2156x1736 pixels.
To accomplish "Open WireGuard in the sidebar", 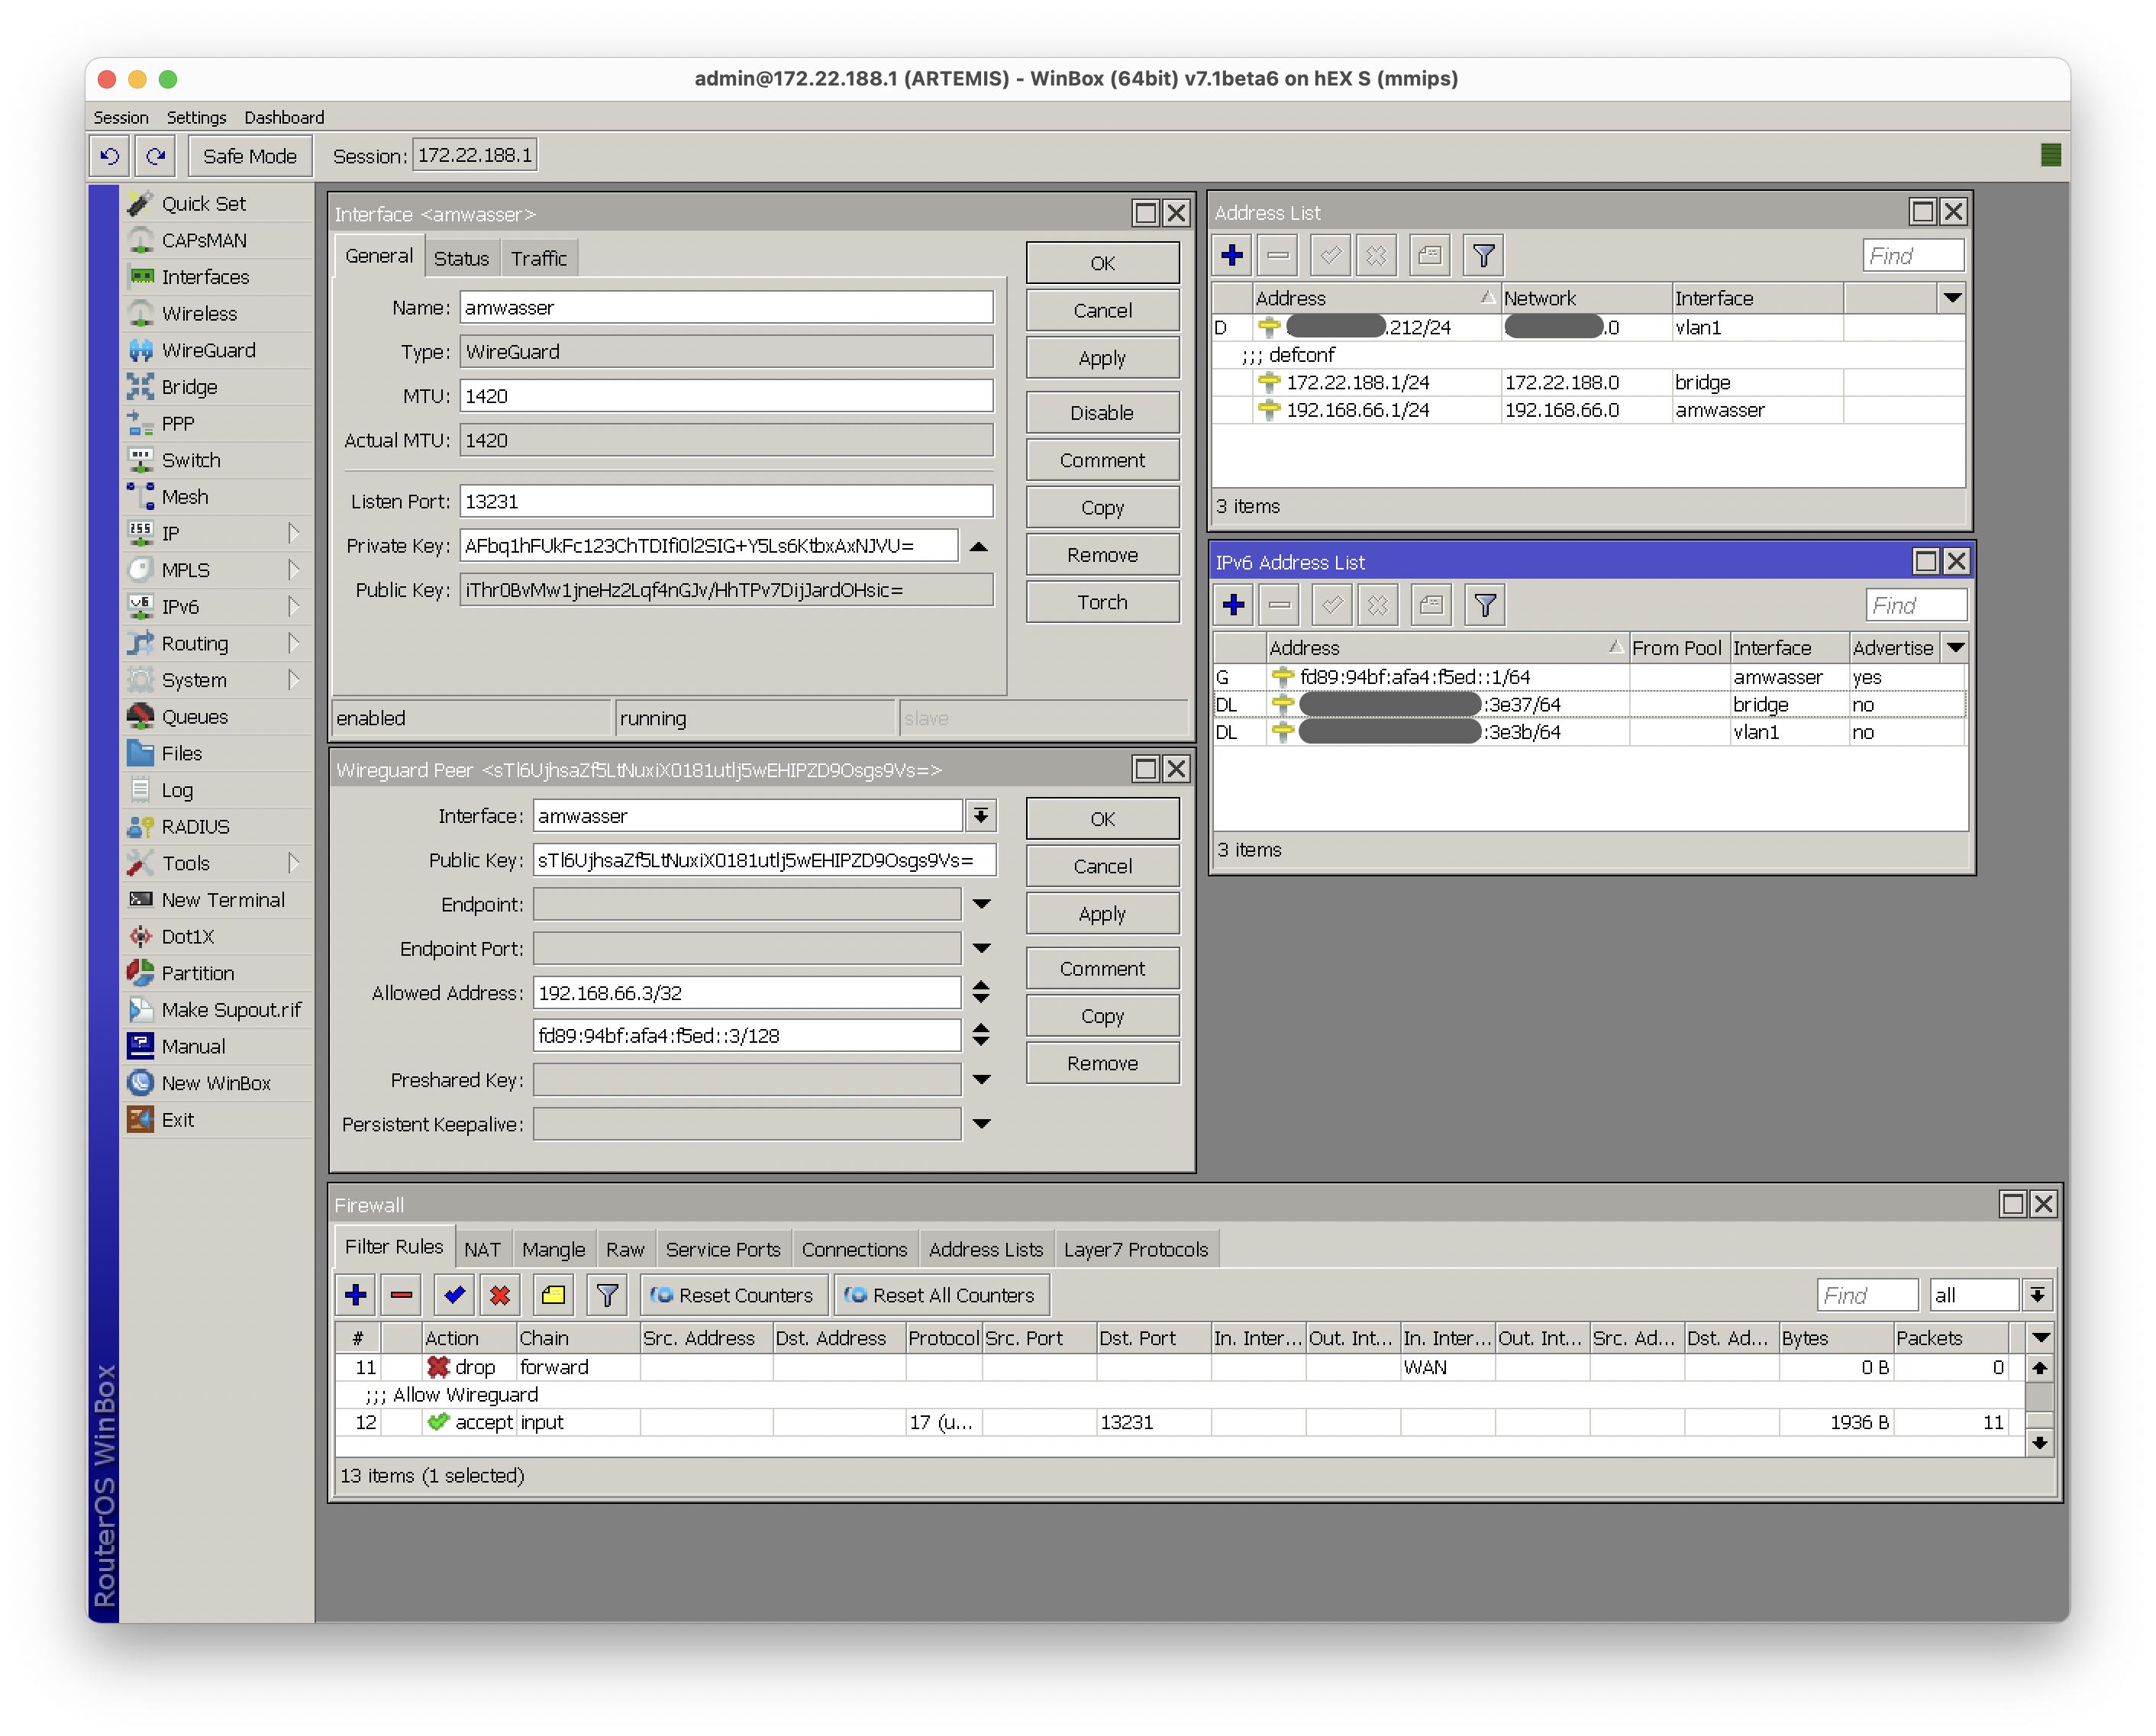I will click(208, 350).
